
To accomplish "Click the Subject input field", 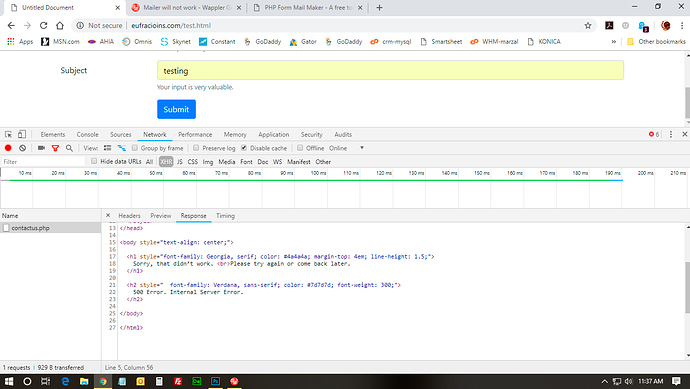I will (x=390, y=70).
